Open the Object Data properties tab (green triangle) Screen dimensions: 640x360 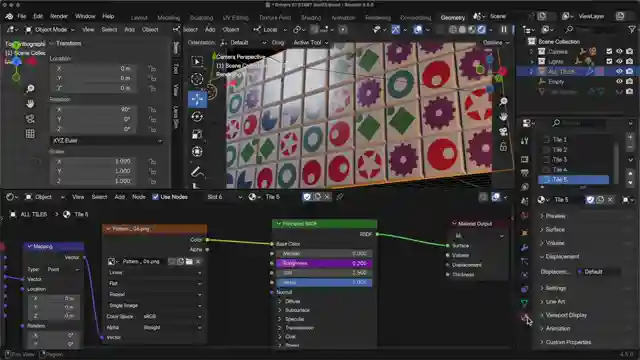coord(524,303)
